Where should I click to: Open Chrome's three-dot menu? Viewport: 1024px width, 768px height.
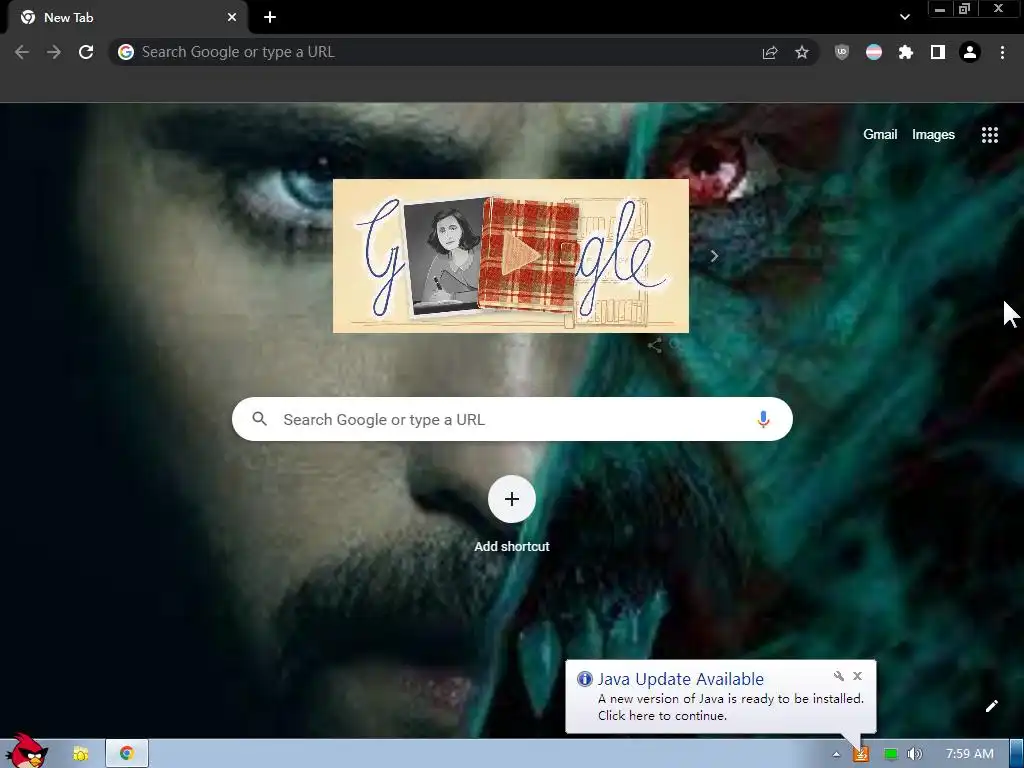click(x=1002, y=52)
